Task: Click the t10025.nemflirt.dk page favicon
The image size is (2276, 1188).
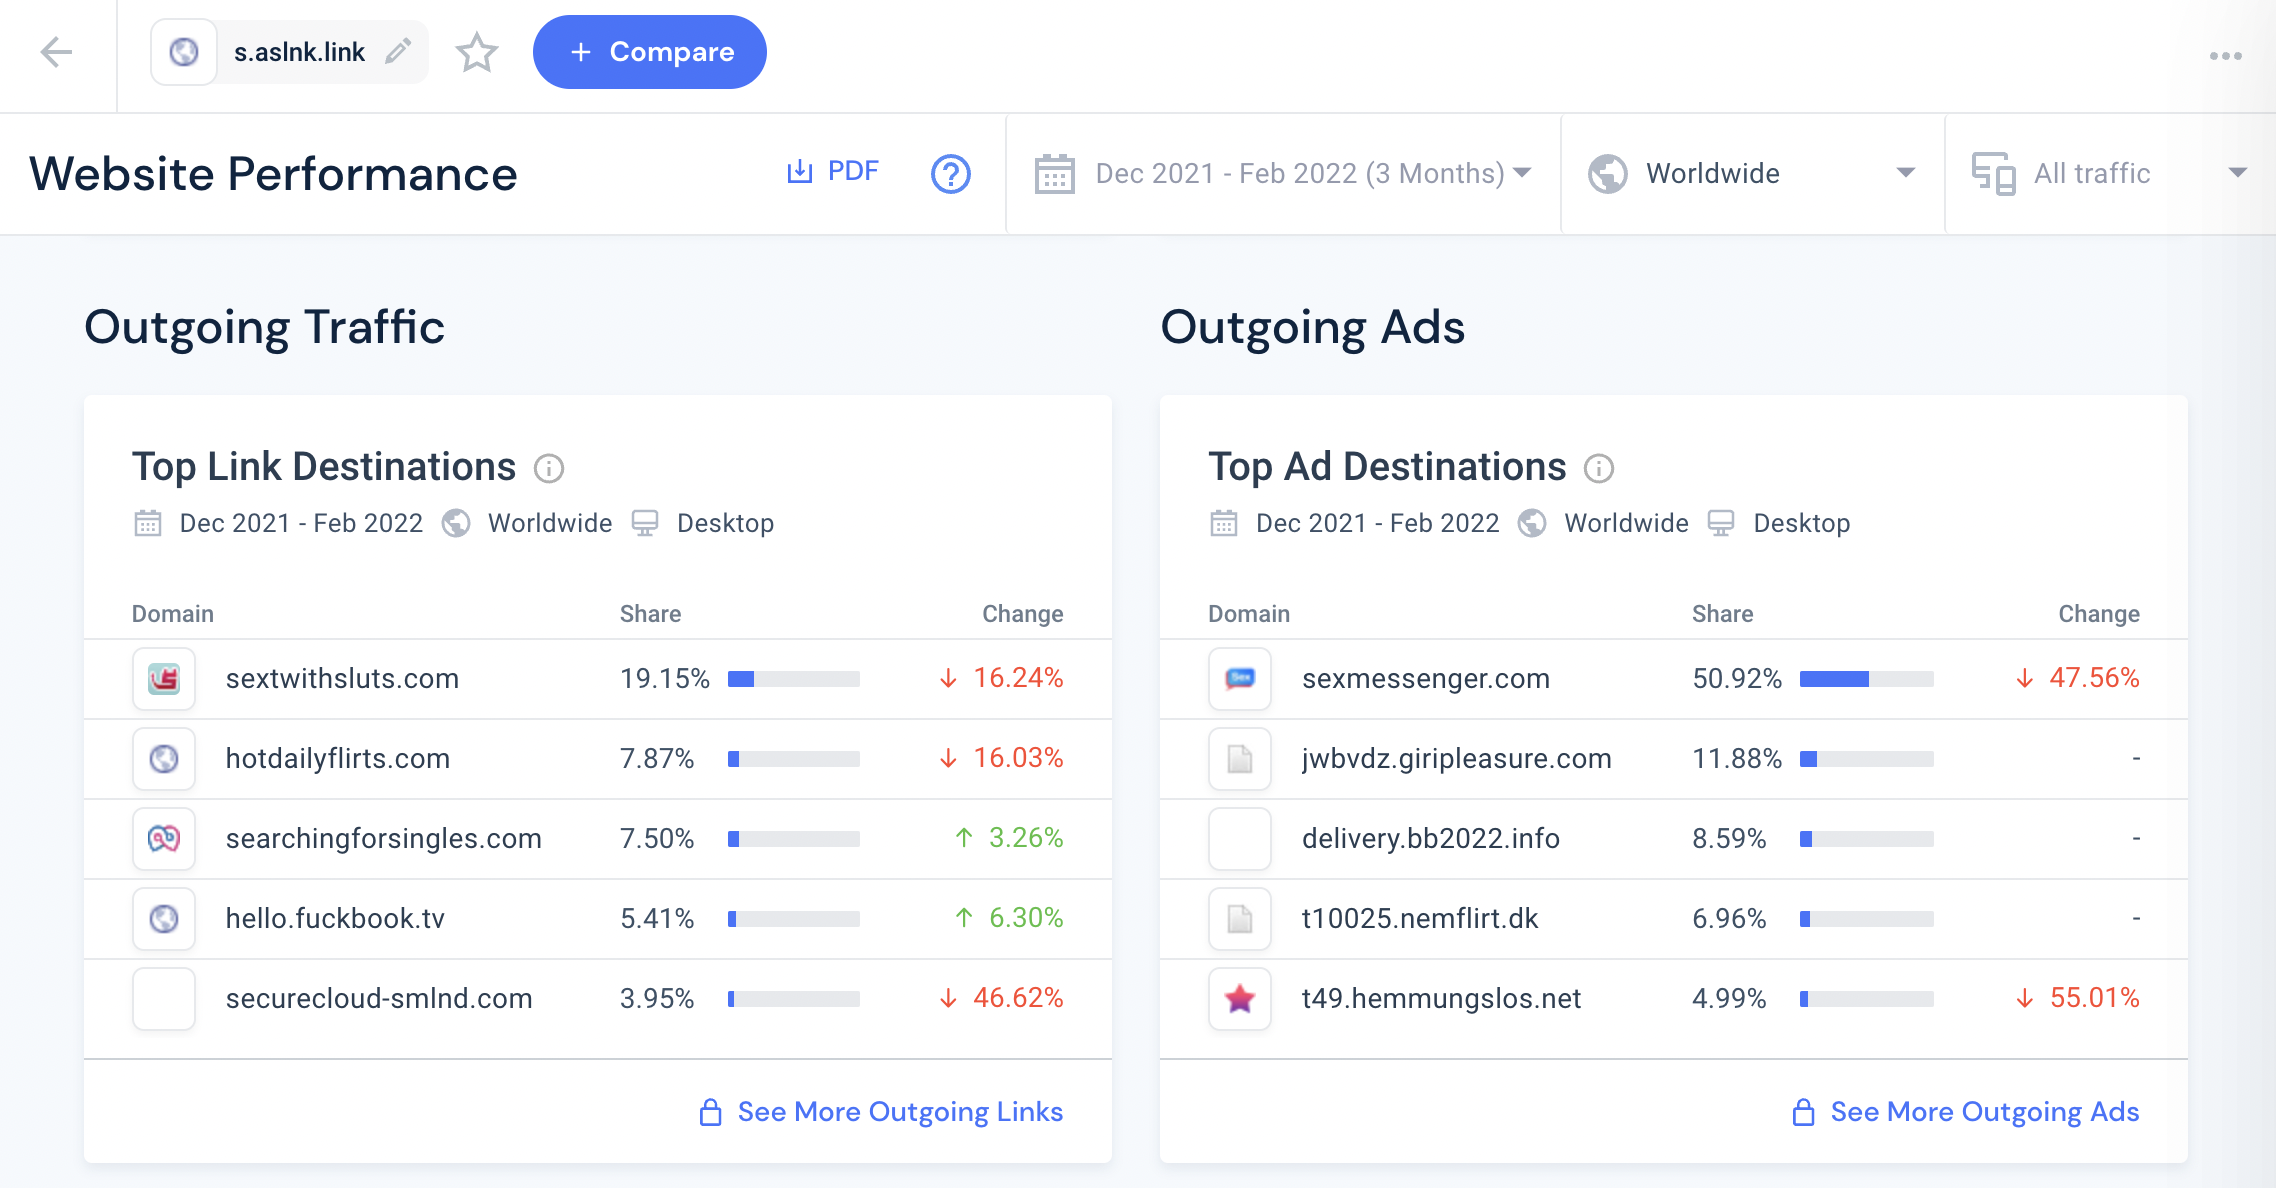Action: 1240,919
